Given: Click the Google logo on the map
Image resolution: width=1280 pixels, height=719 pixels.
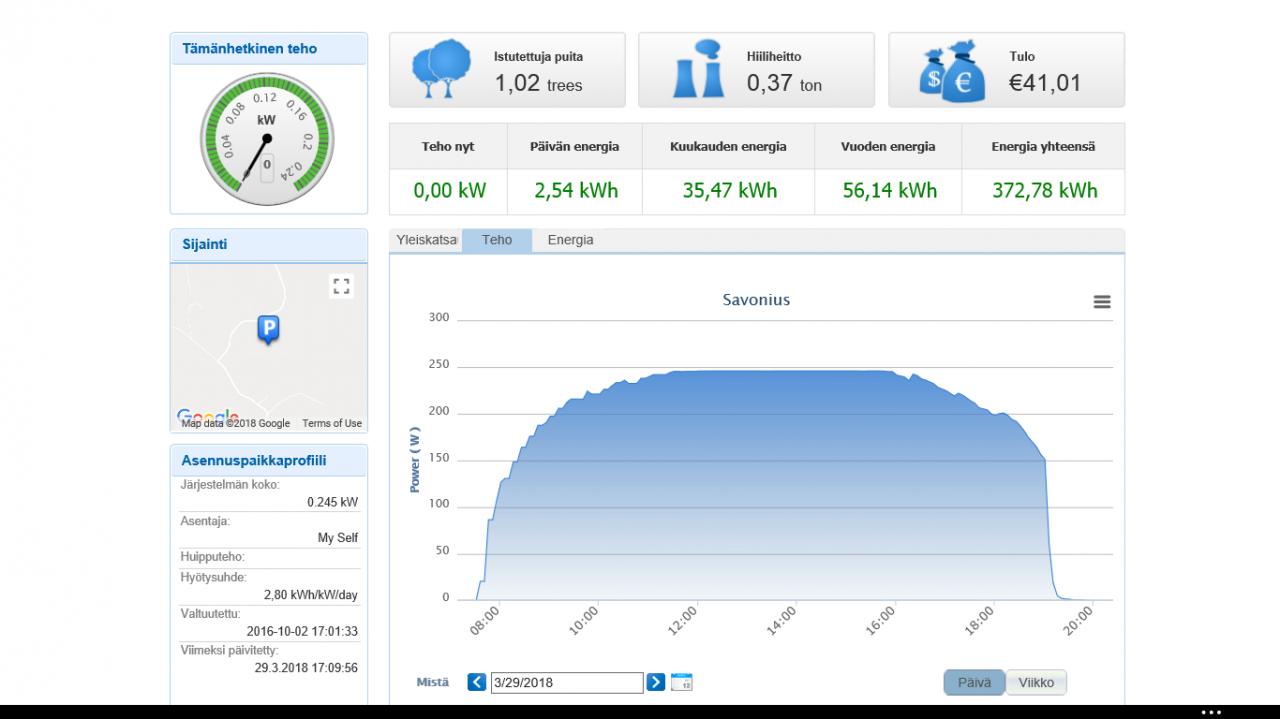Looking at the screenshot, I should coord(208,416).
